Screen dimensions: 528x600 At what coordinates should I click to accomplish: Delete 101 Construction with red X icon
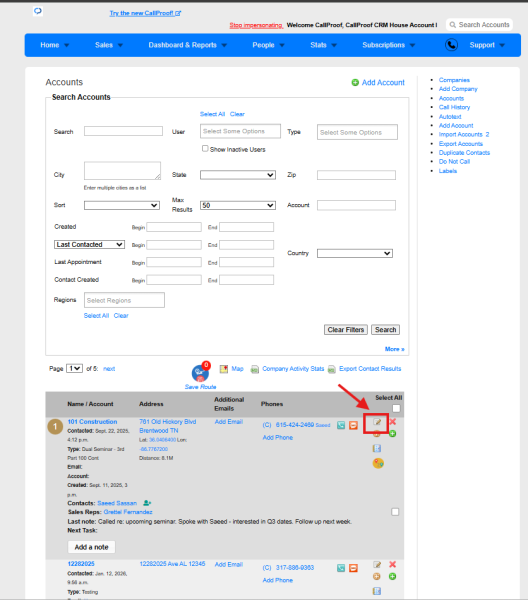393,422
